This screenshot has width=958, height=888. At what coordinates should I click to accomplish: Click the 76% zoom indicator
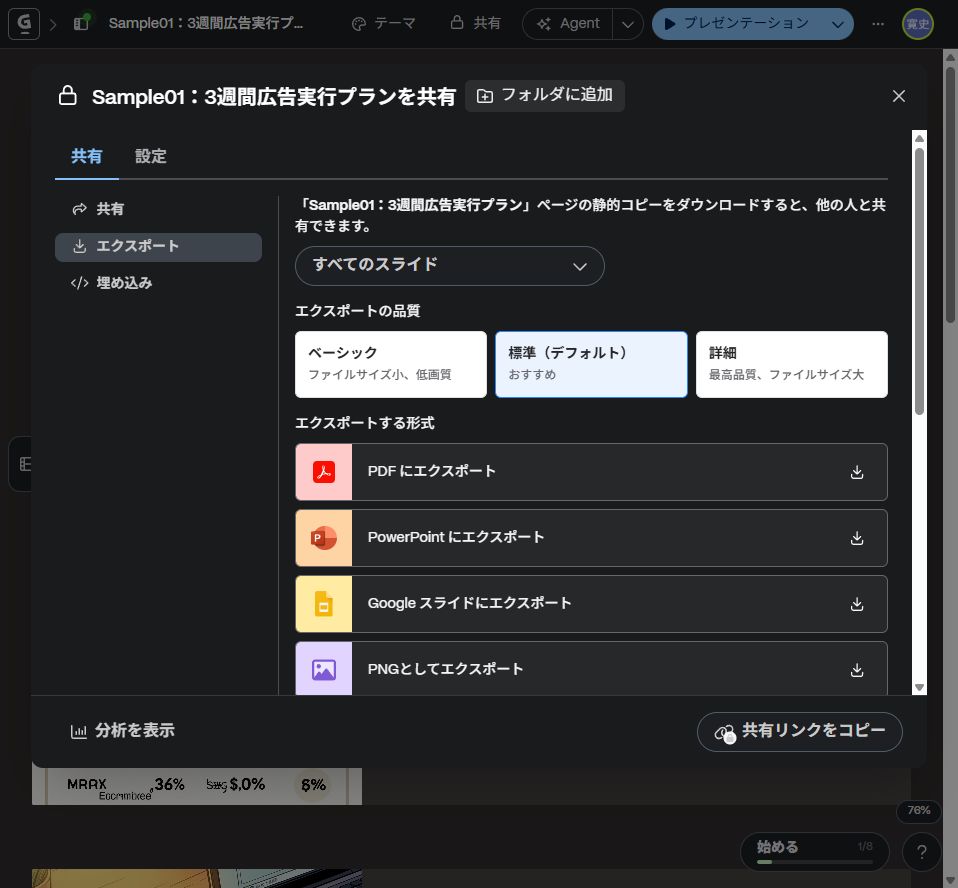pos(918,810)
